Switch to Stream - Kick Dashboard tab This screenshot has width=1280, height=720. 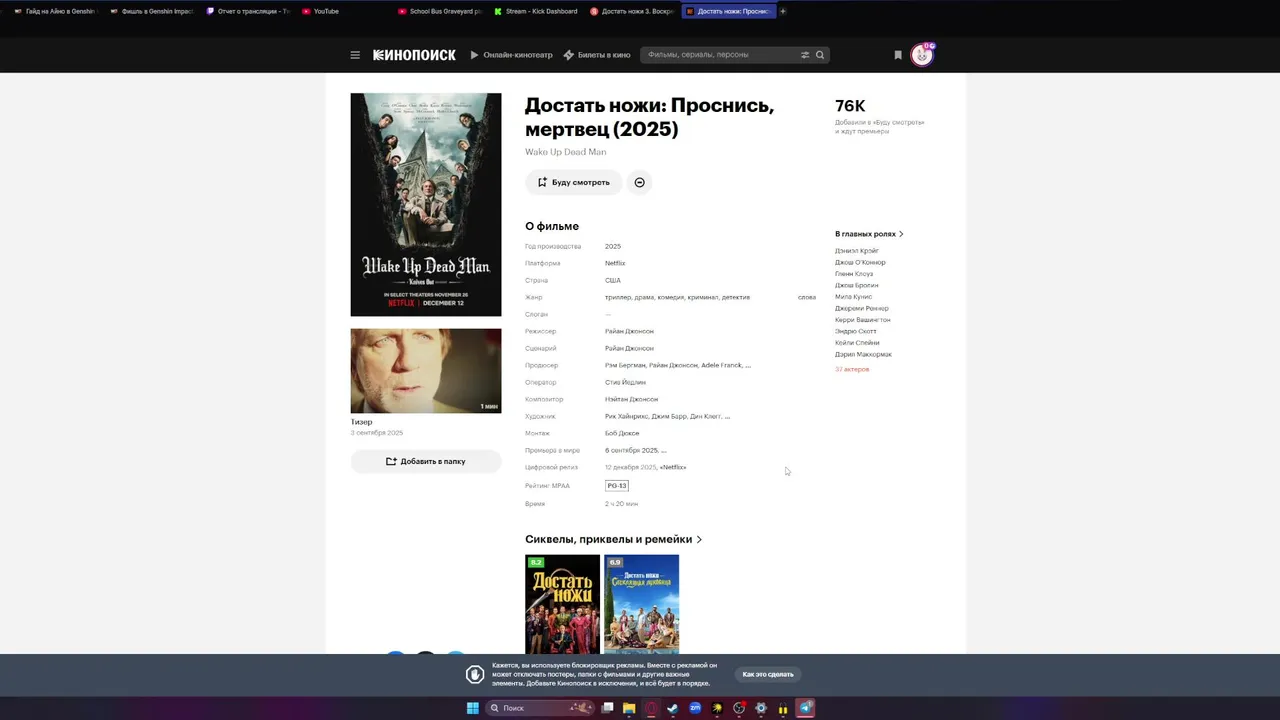tap(535, 11)
